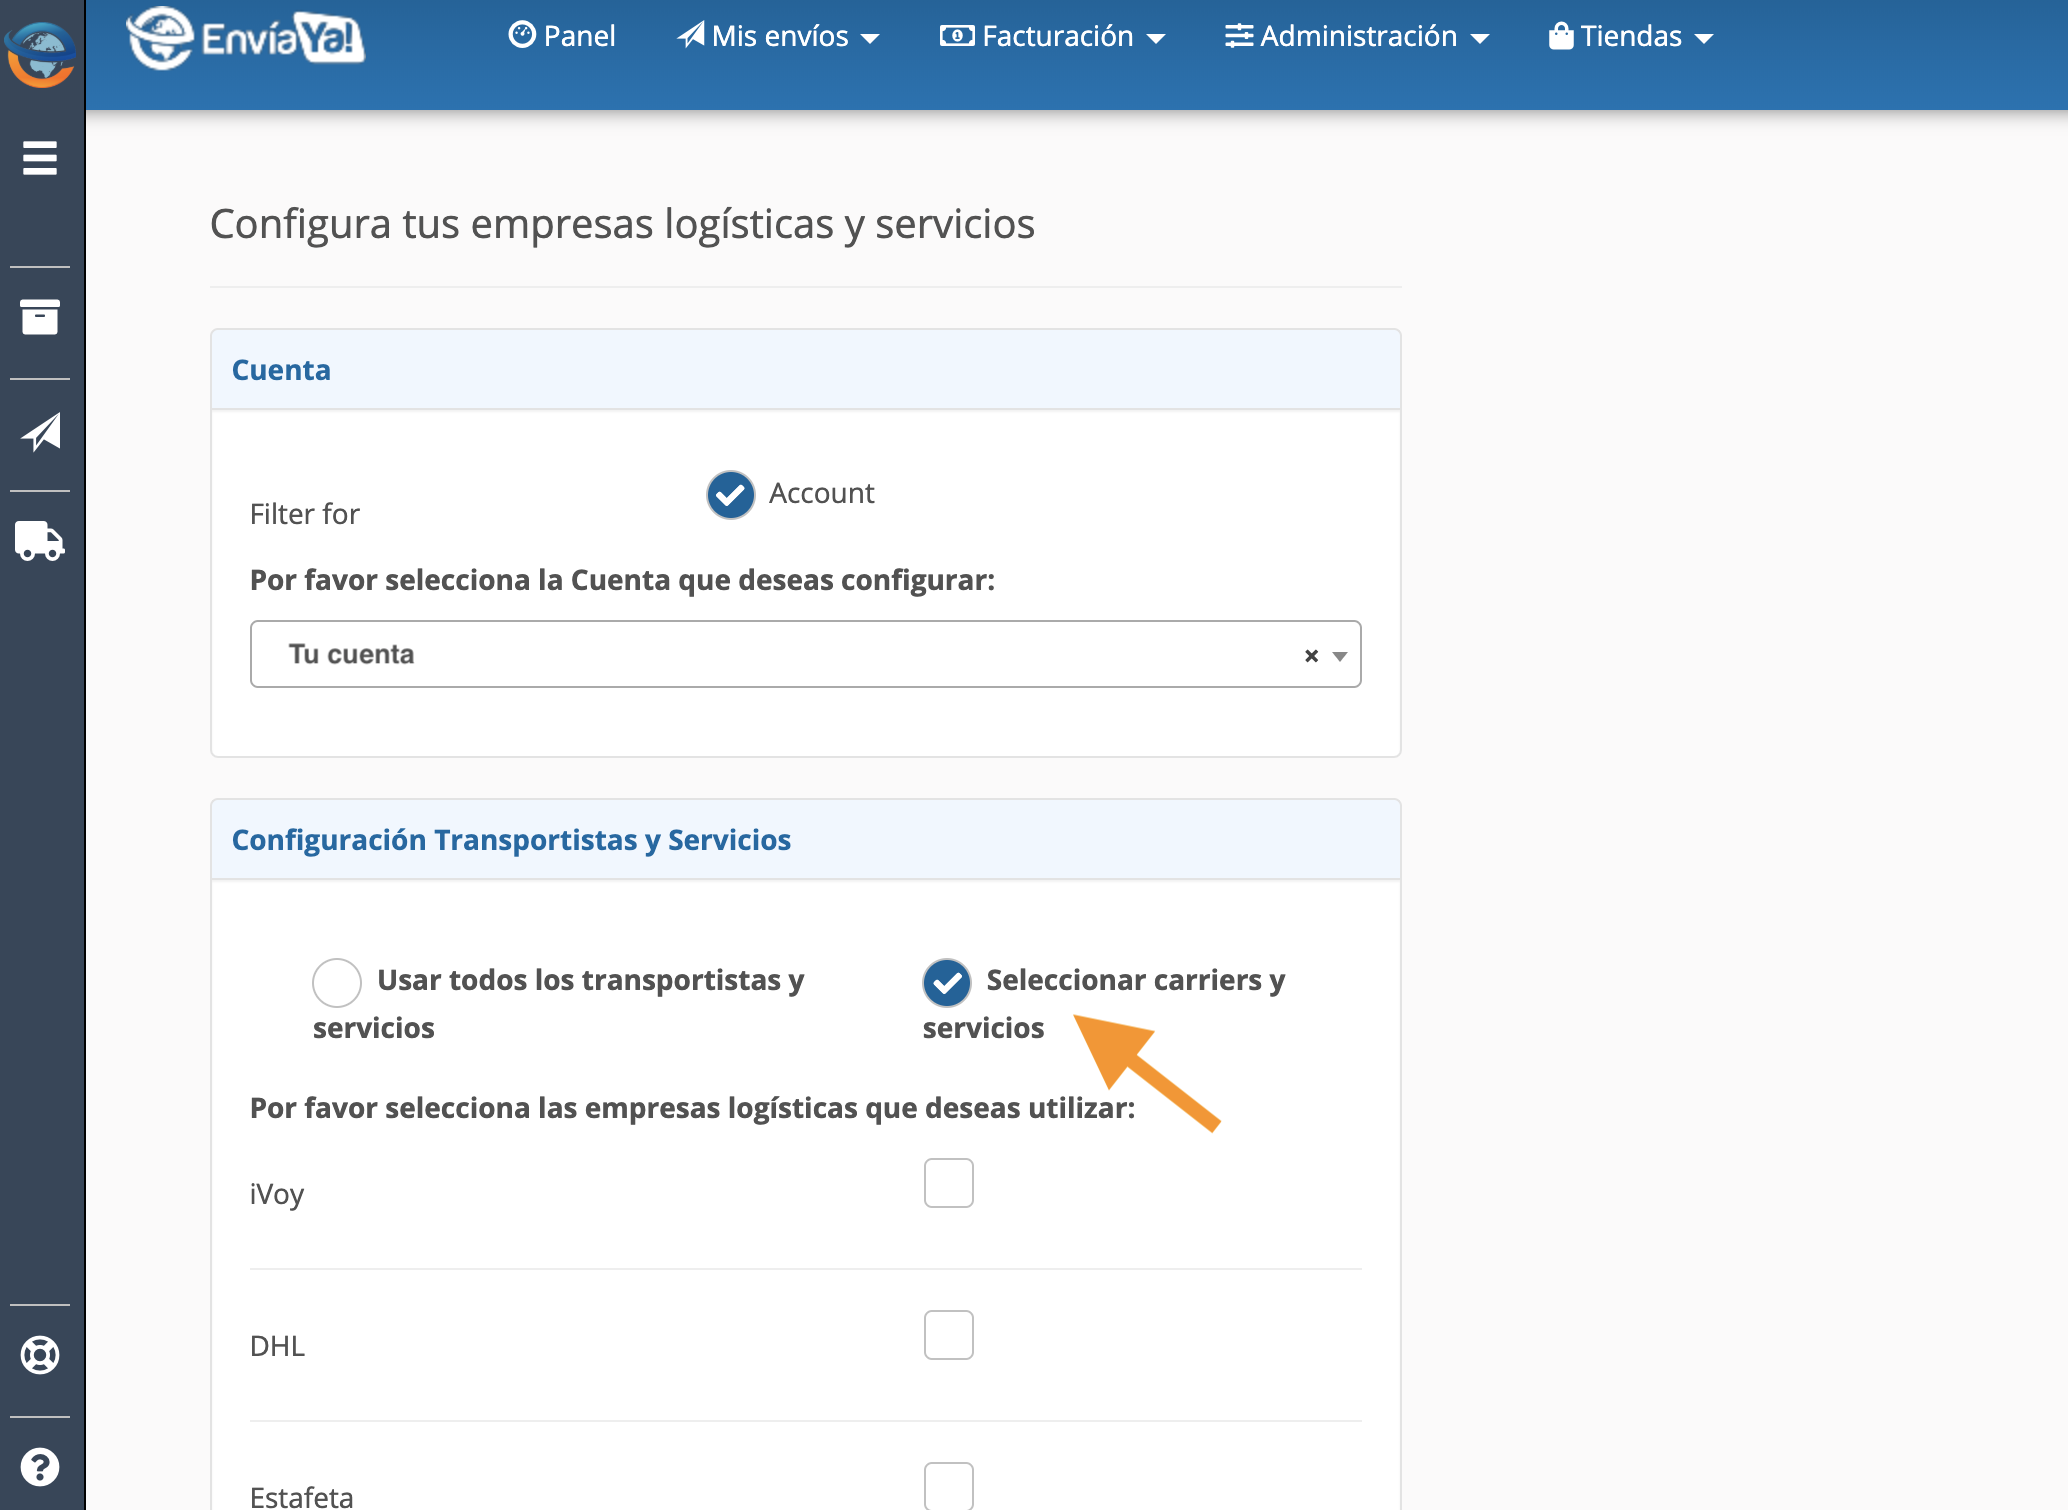Click the paper plane sidebar icon
Screen dimensions: 2068x1510
[41, 432]
